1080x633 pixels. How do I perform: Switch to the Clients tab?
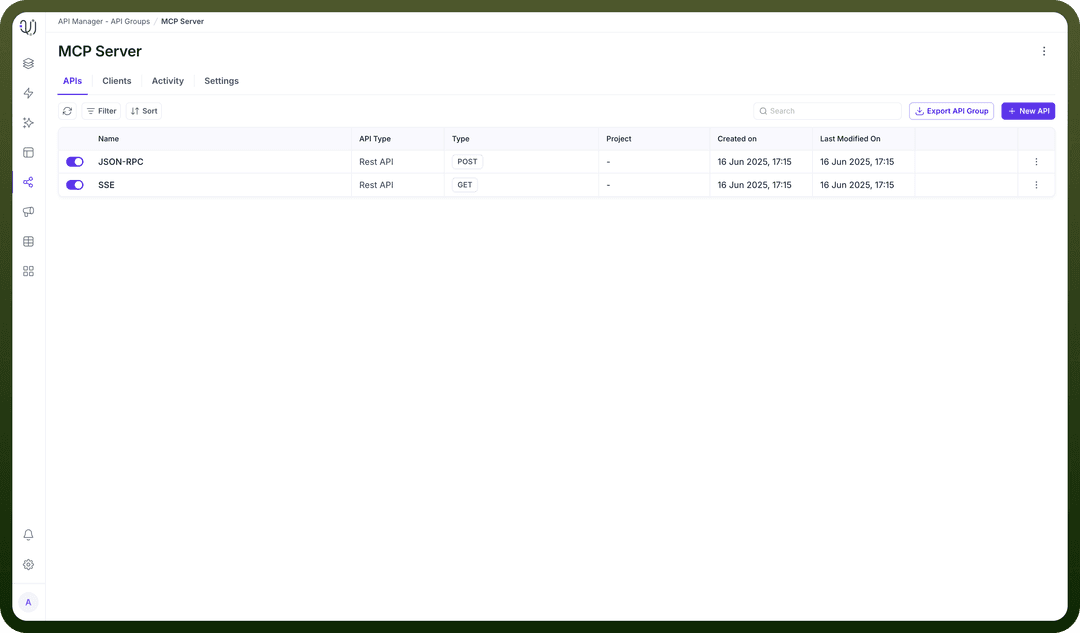(x=116, y=81)
